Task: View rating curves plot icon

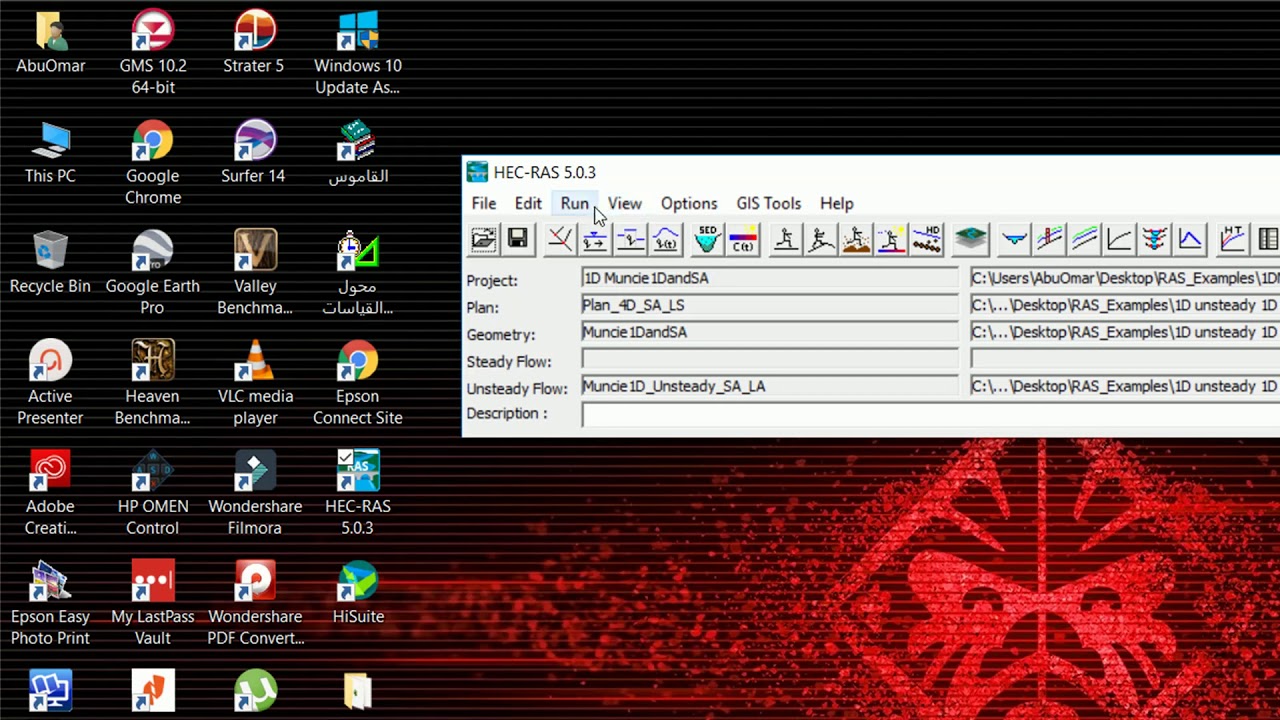Action: pos(1119,239)
